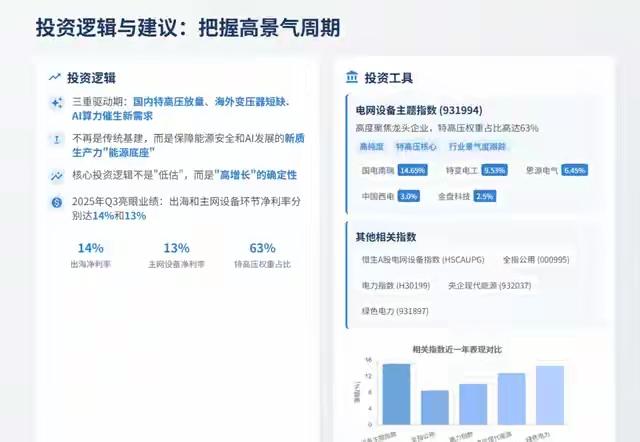Click the company name 金盘科技
Image resolution: width=640 pixels, height=442 pixels.
tap(454, 196)
